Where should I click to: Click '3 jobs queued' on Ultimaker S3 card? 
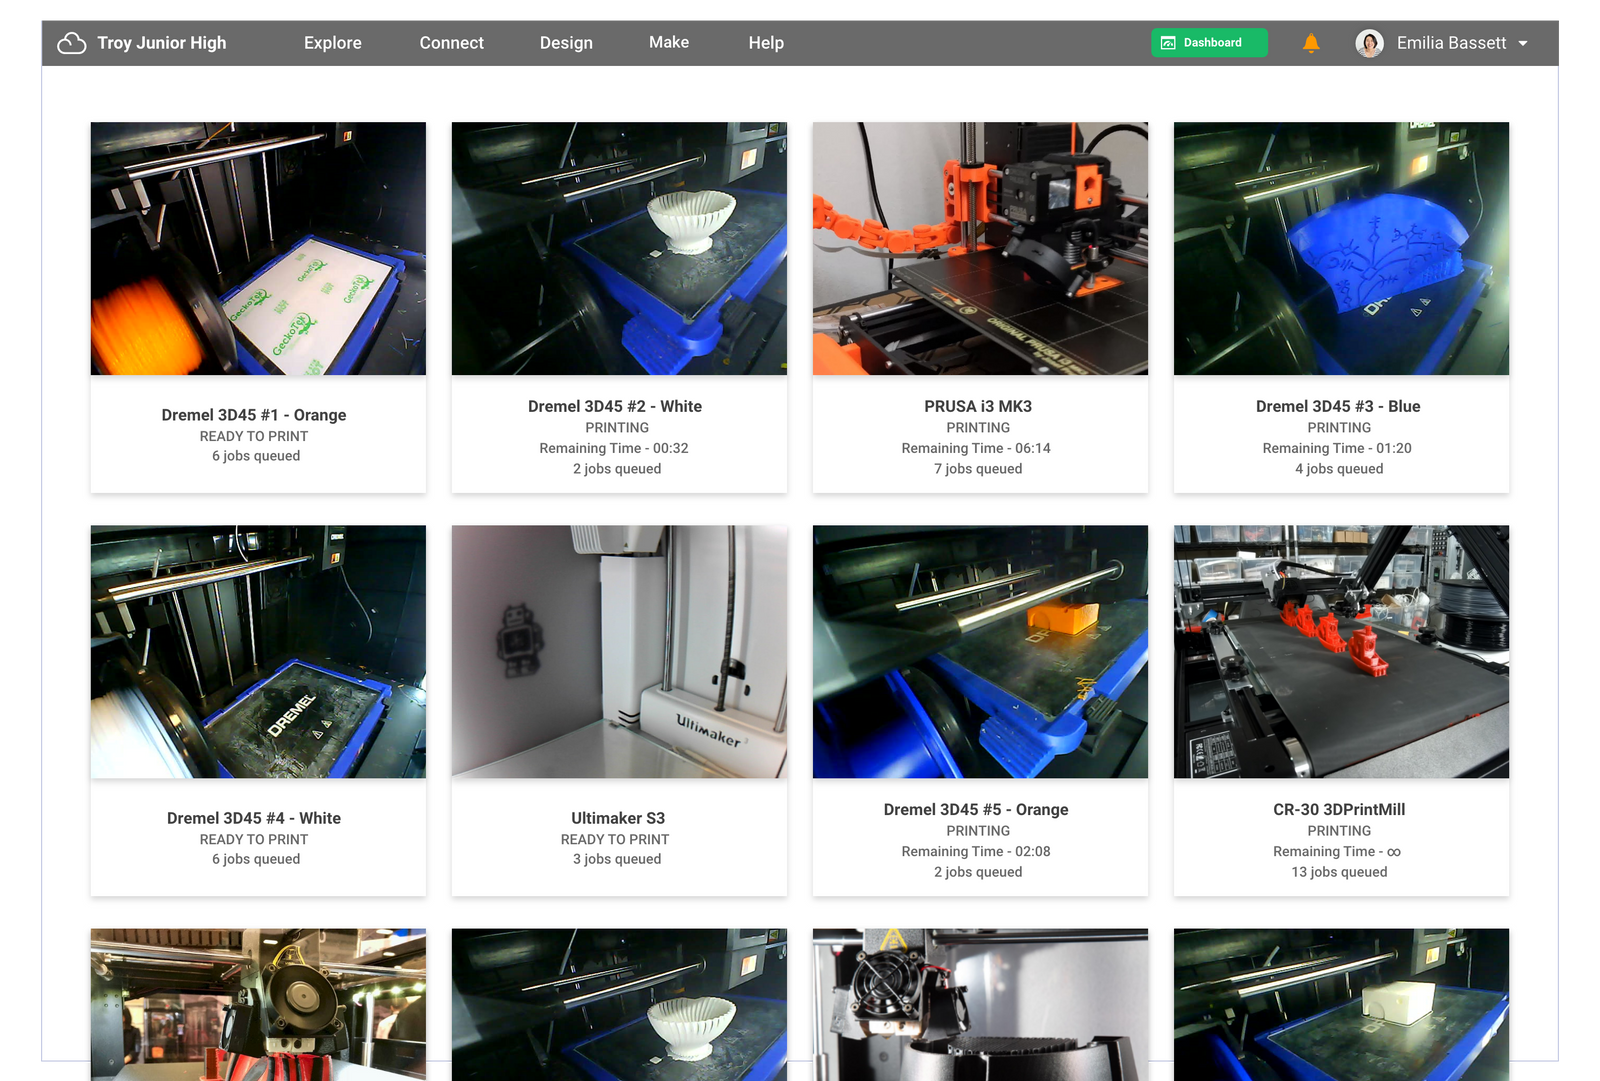pos(617,859)
